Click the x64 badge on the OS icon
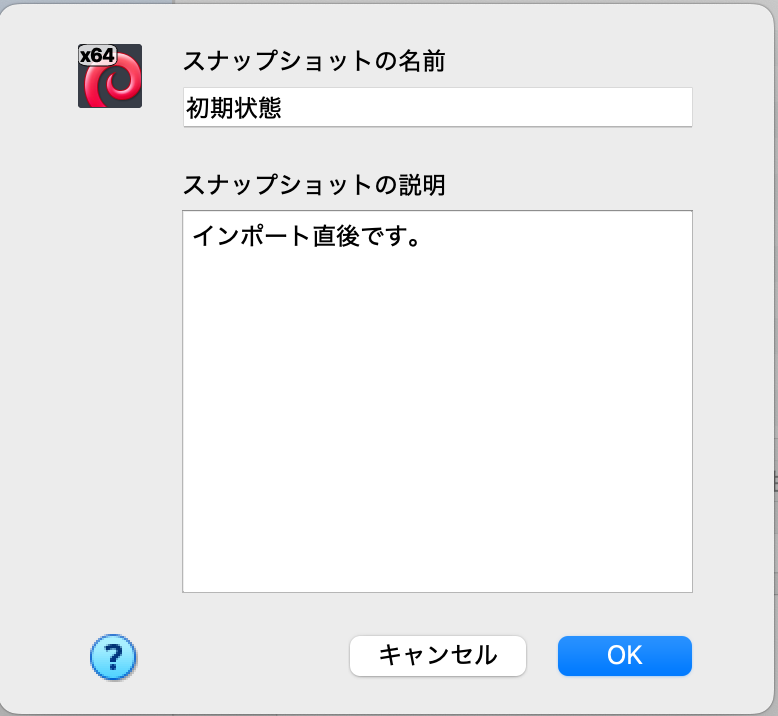The image size is (778, 716). 98,55
